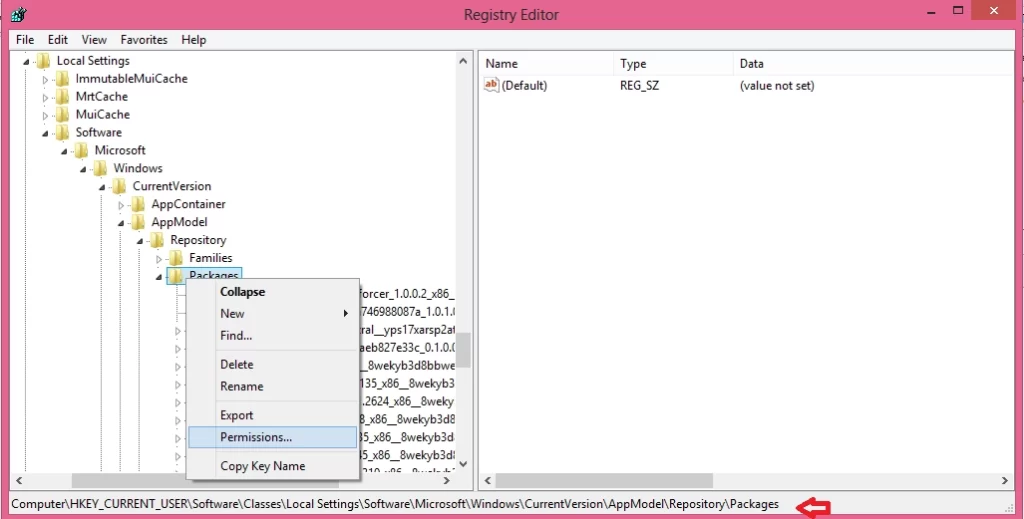Viewport: 1024px width, 519px height.
Task: Click the AppModel folder icon
Action: pyautogui.click(x=138, y=222)
